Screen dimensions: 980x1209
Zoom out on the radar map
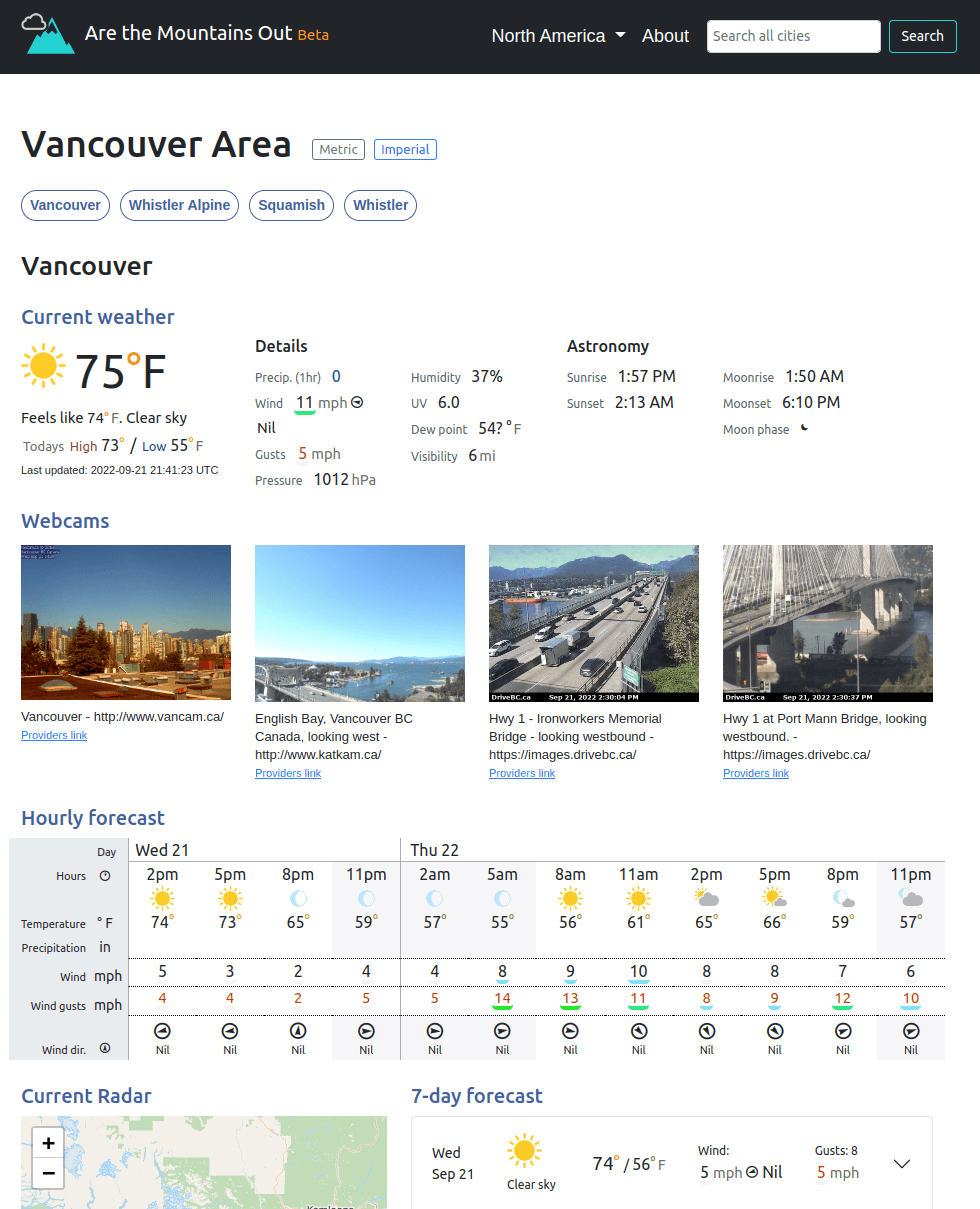[48, 1173]
